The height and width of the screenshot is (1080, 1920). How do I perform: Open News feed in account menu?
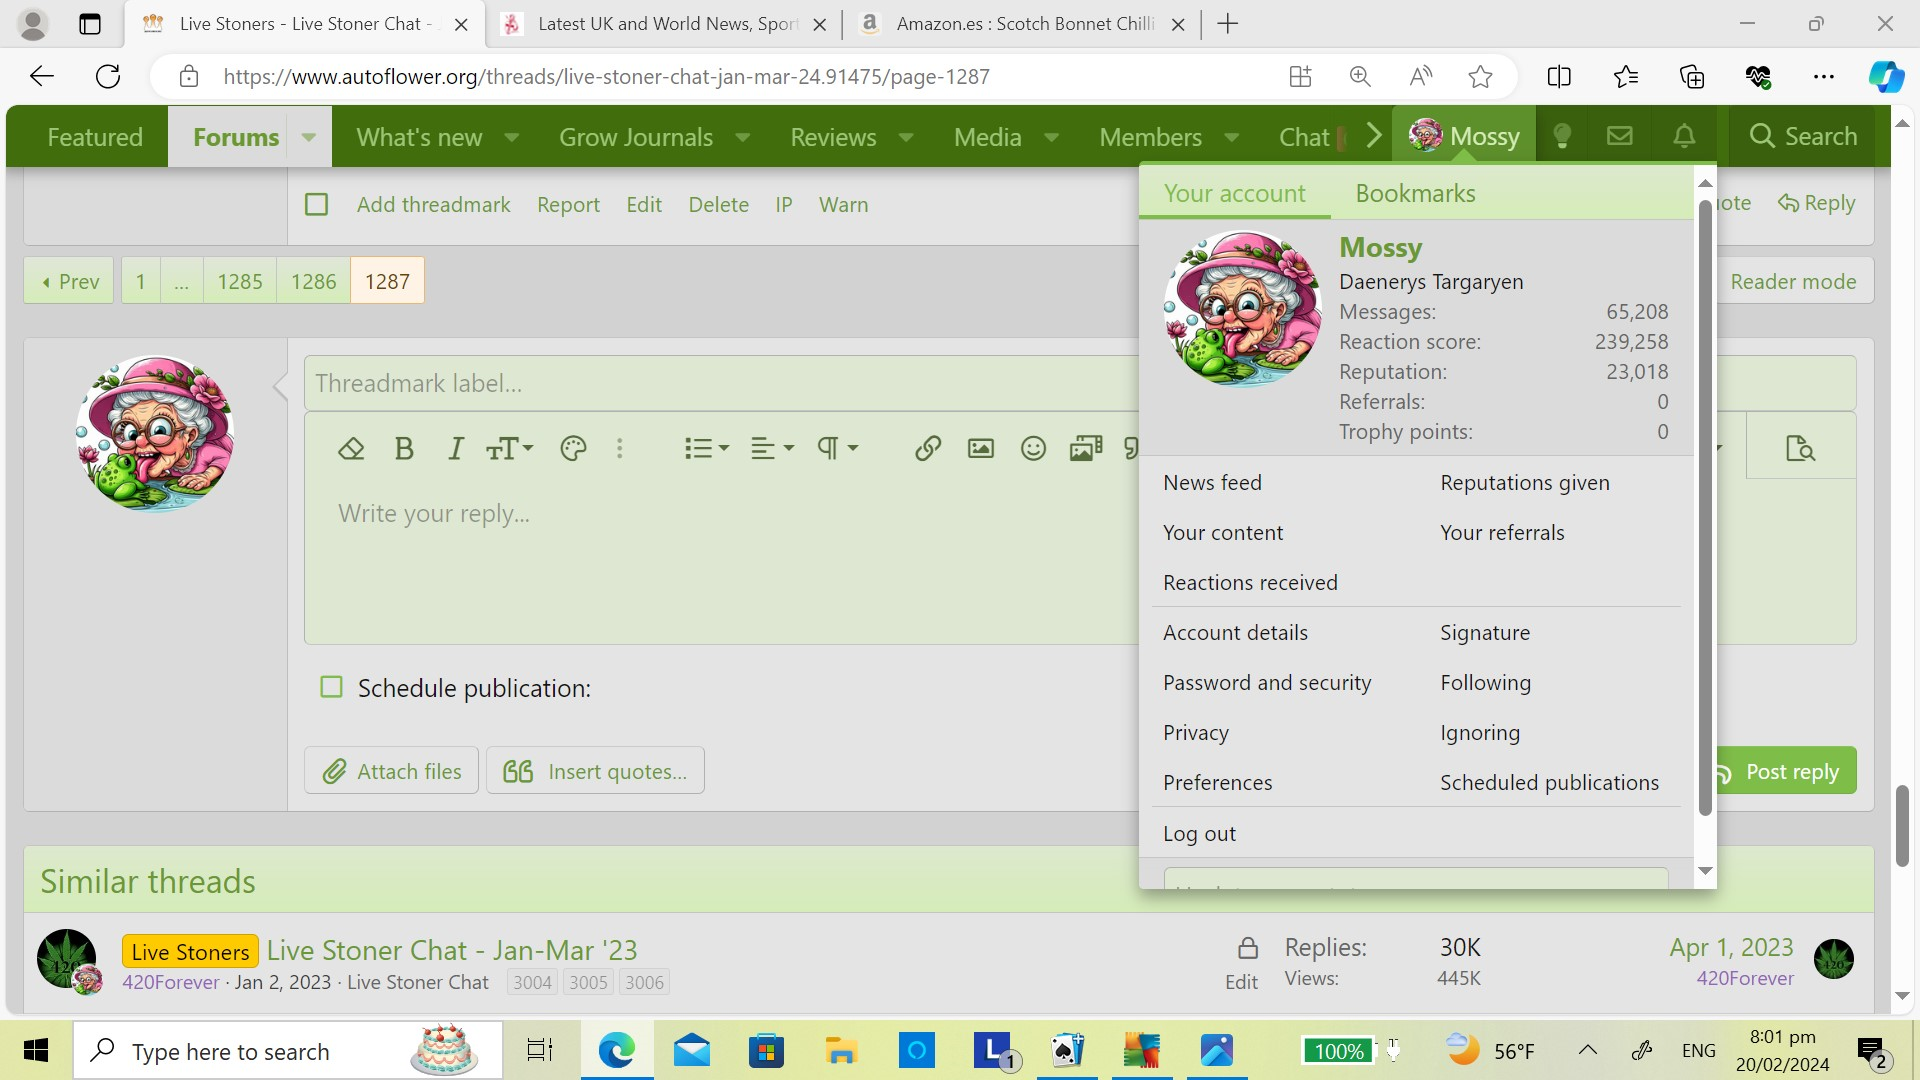pyautogui.click(x=1212, y=483)
